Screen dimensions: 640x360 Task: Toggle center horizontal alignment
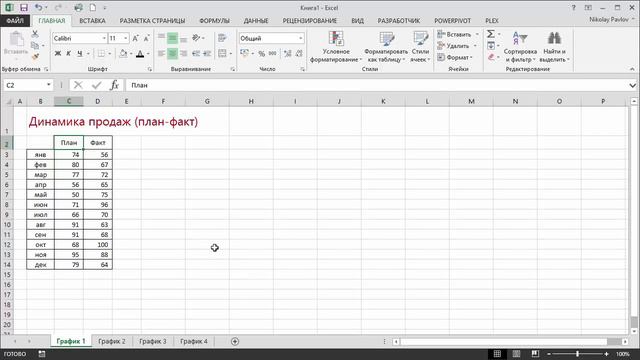[x=173, y=53]
